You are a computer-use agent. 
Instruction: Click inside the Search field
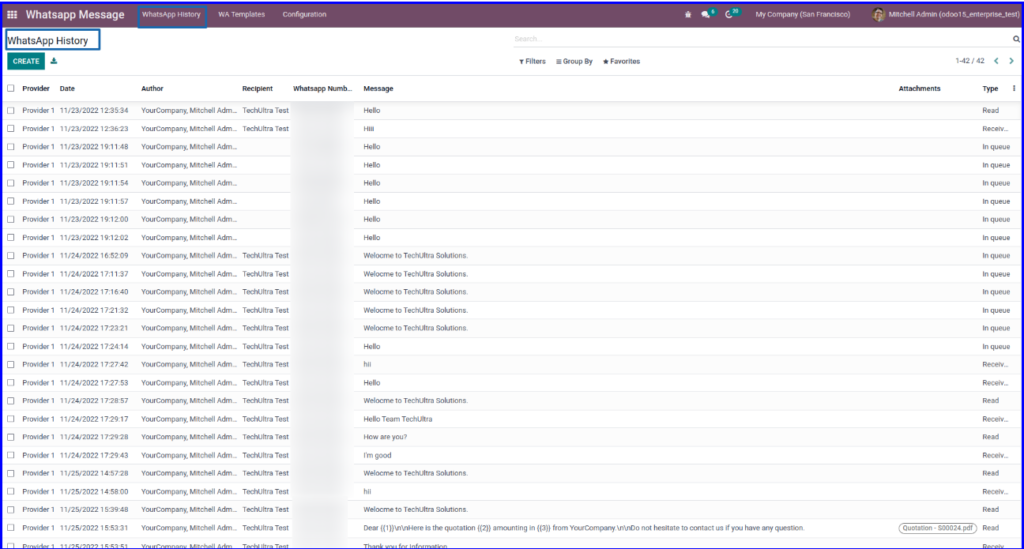tap(761, 39)
